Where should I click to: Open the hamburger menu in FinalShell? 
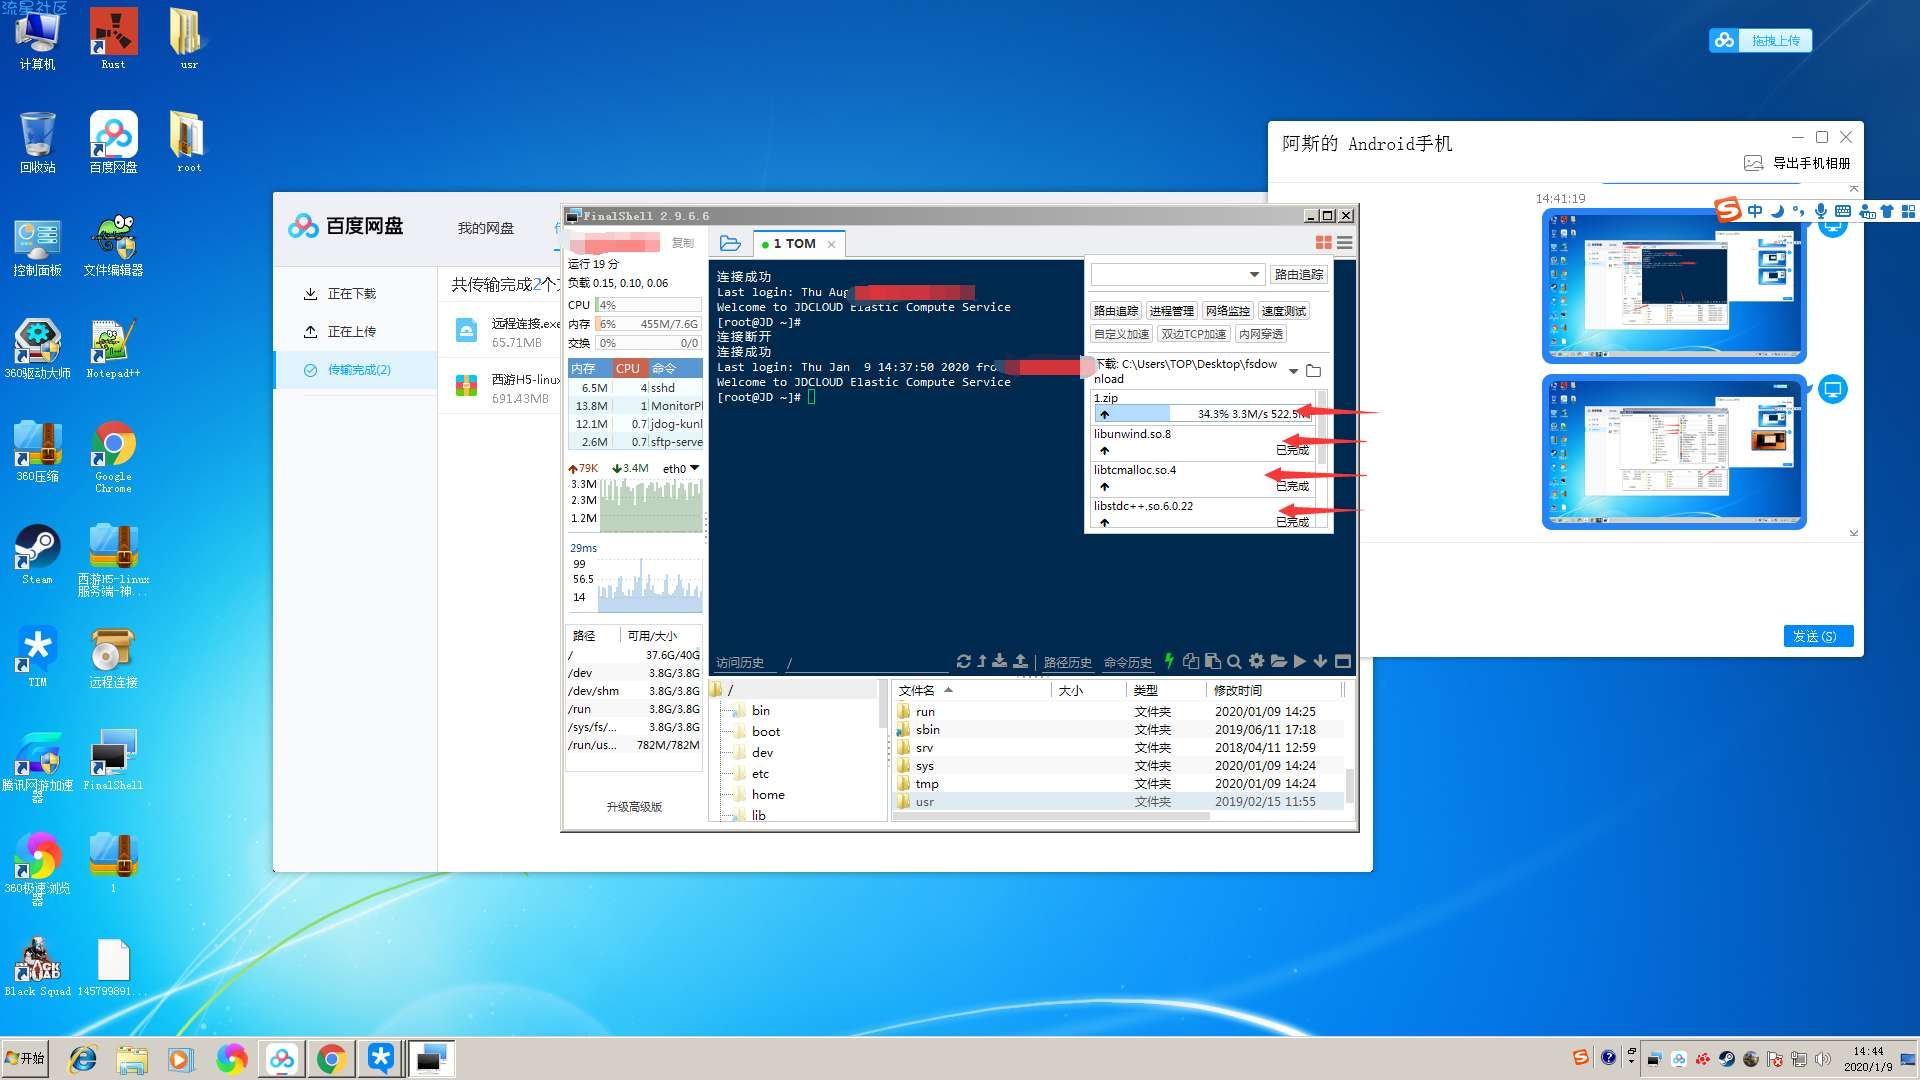click(x=1345, y=242)
